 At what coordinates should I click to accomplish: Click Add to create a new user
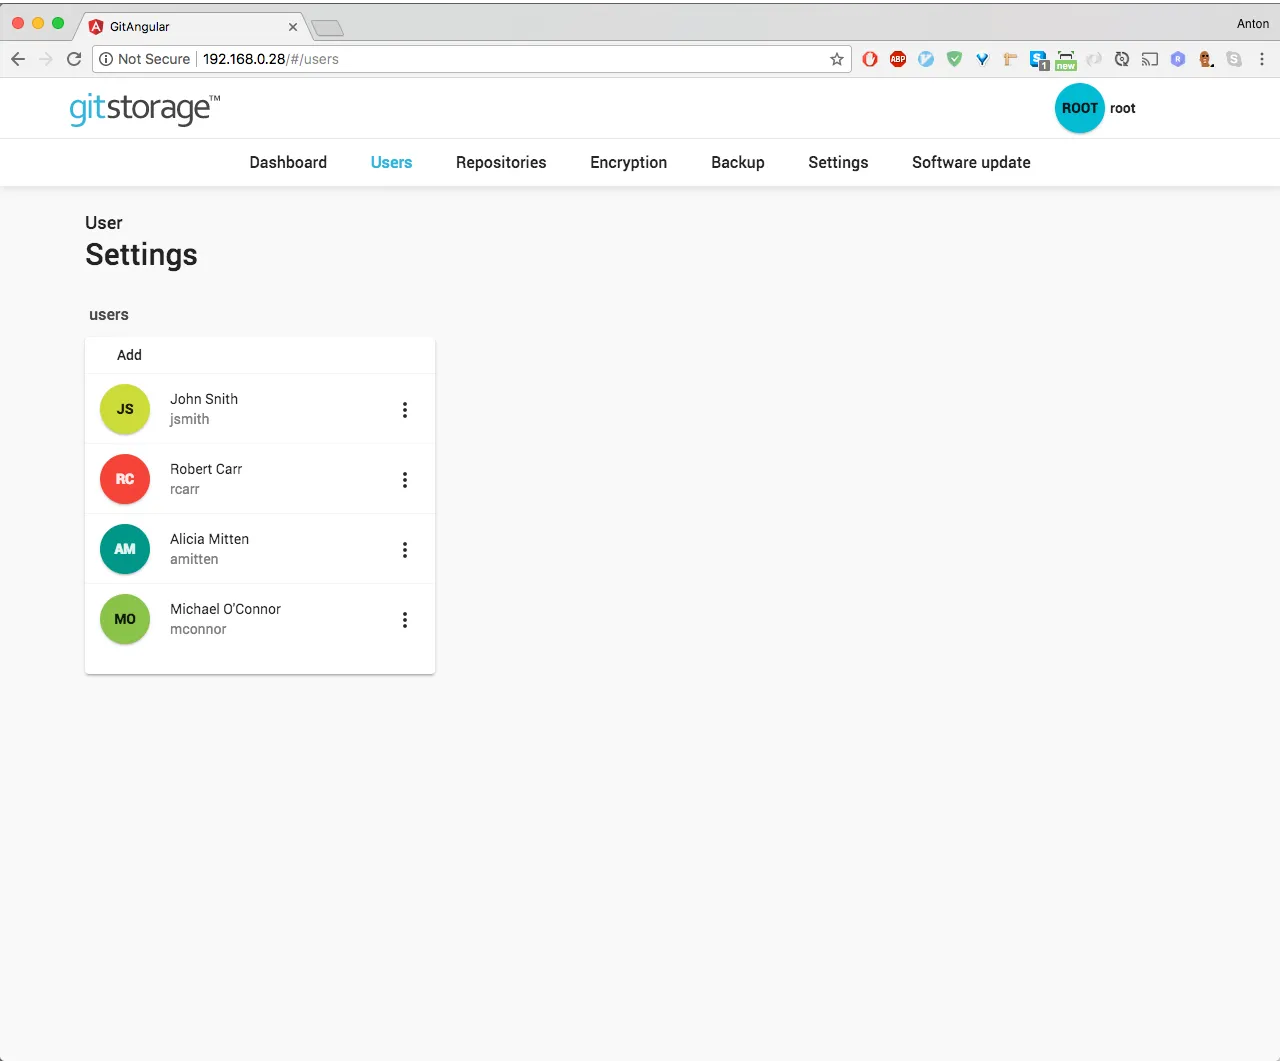coord(129,355)
